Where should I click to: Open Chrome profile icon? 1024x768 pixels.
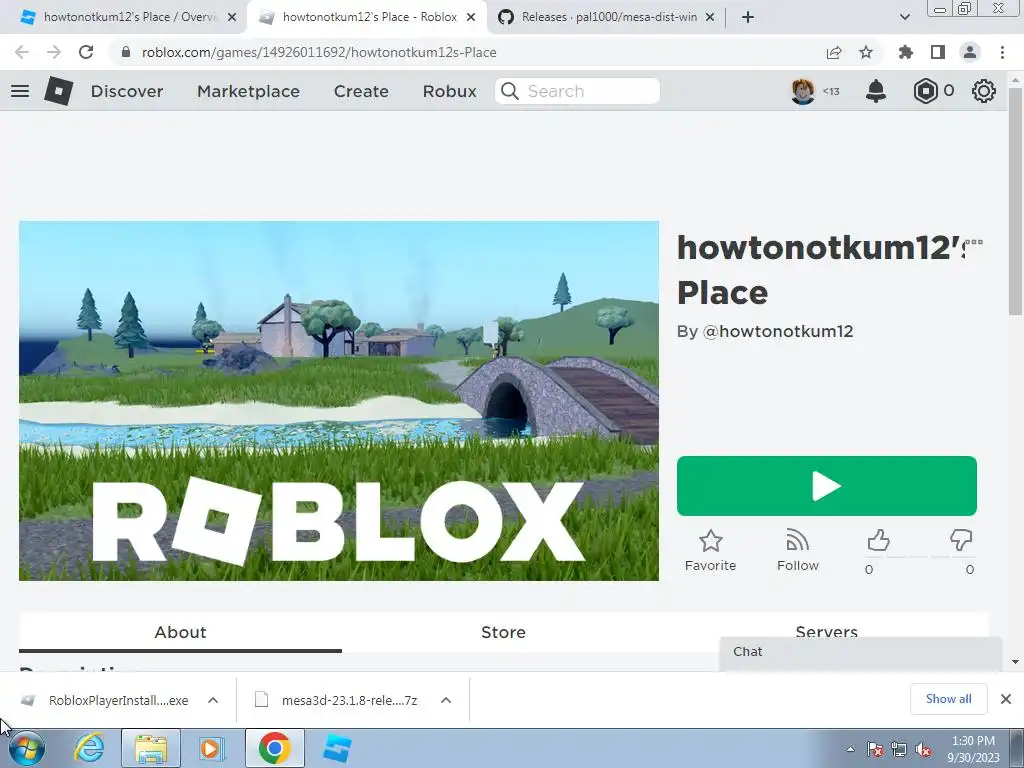[970, 52]
